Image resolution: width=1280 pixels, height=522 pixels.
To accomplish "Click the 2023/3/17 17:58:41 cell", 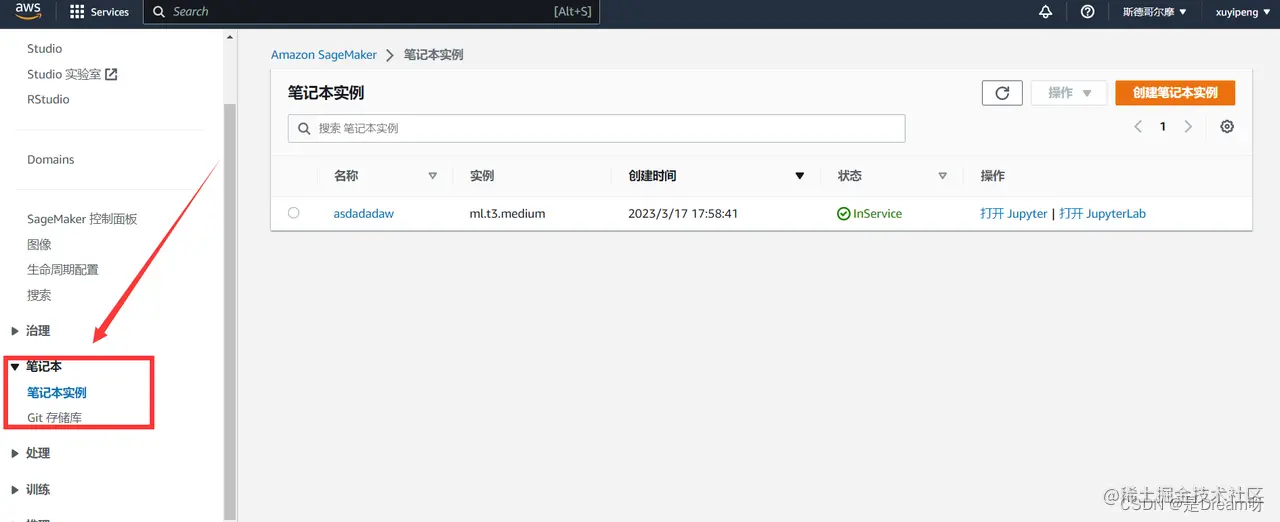I will [x=683, y=214].
